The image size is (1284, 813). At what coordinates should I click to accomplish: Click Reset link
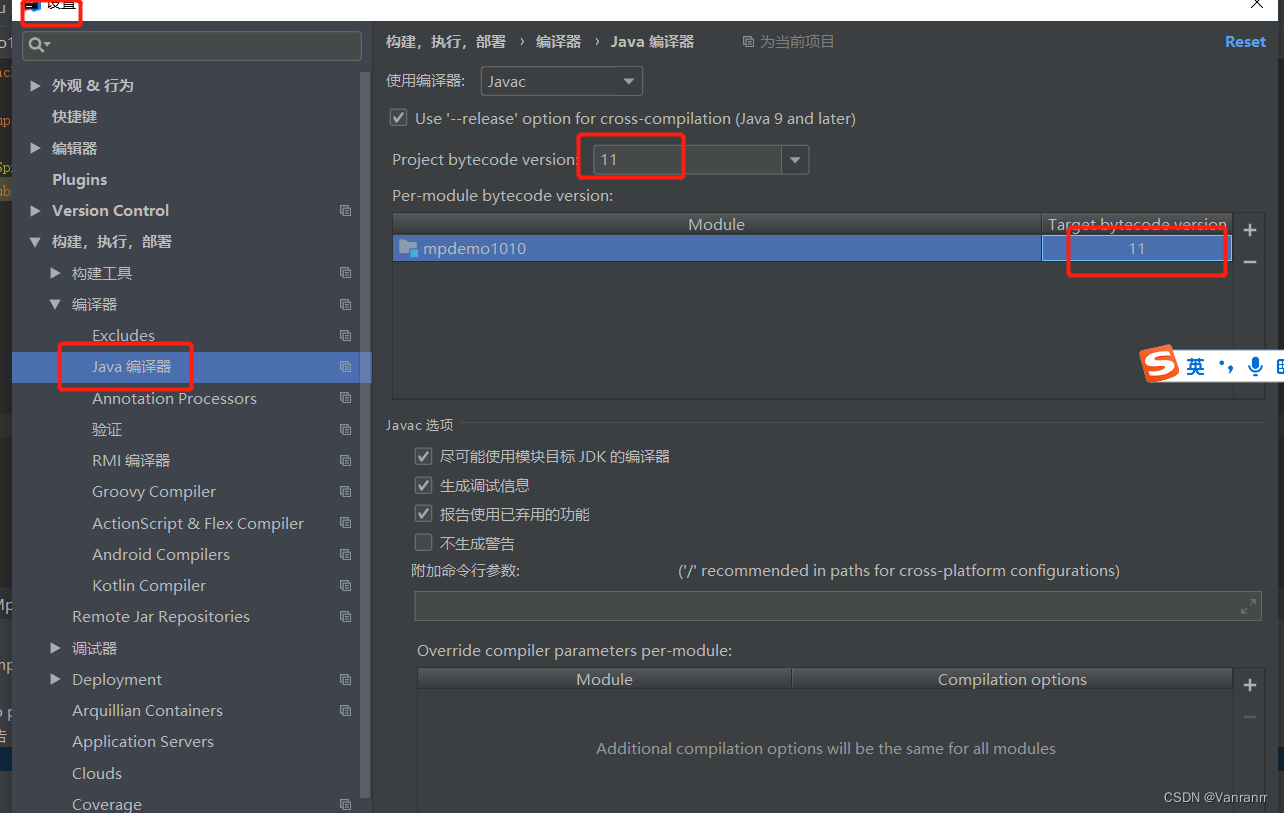point(1245,42)
